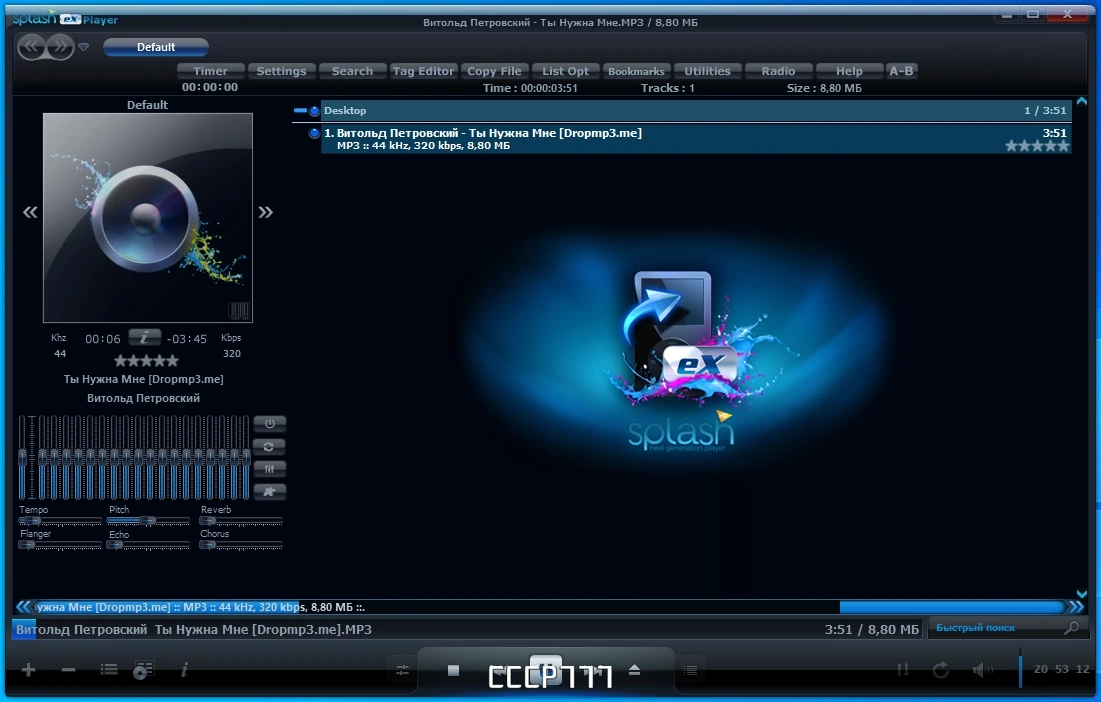Screen dimensions: 1101x702
Task: Collapse the Desktop folder group in playlist
Action: 301,110
